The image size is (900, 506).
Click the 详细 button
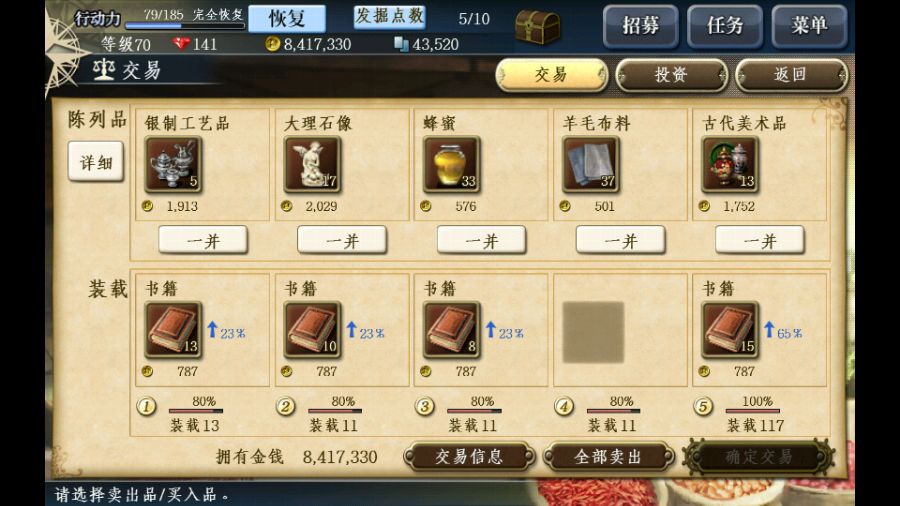(x=96, y=162)
